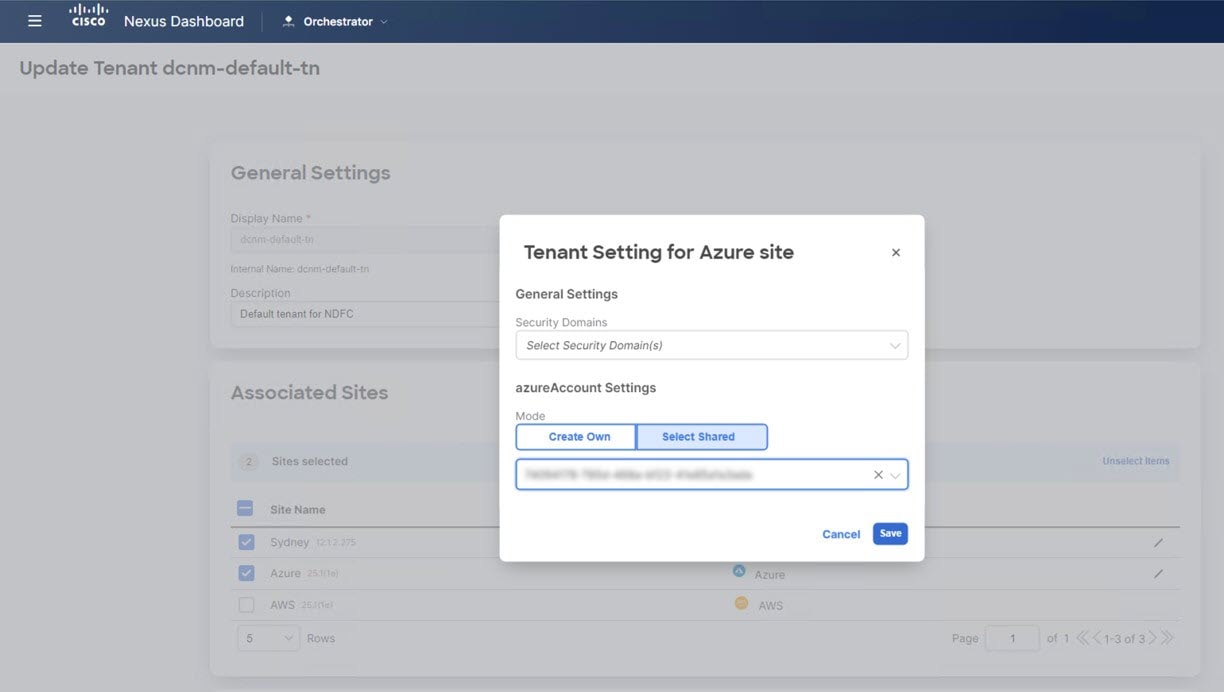Close the Tenant Setting for Azure site dialog
The image size is (1224, 692).
896,253
